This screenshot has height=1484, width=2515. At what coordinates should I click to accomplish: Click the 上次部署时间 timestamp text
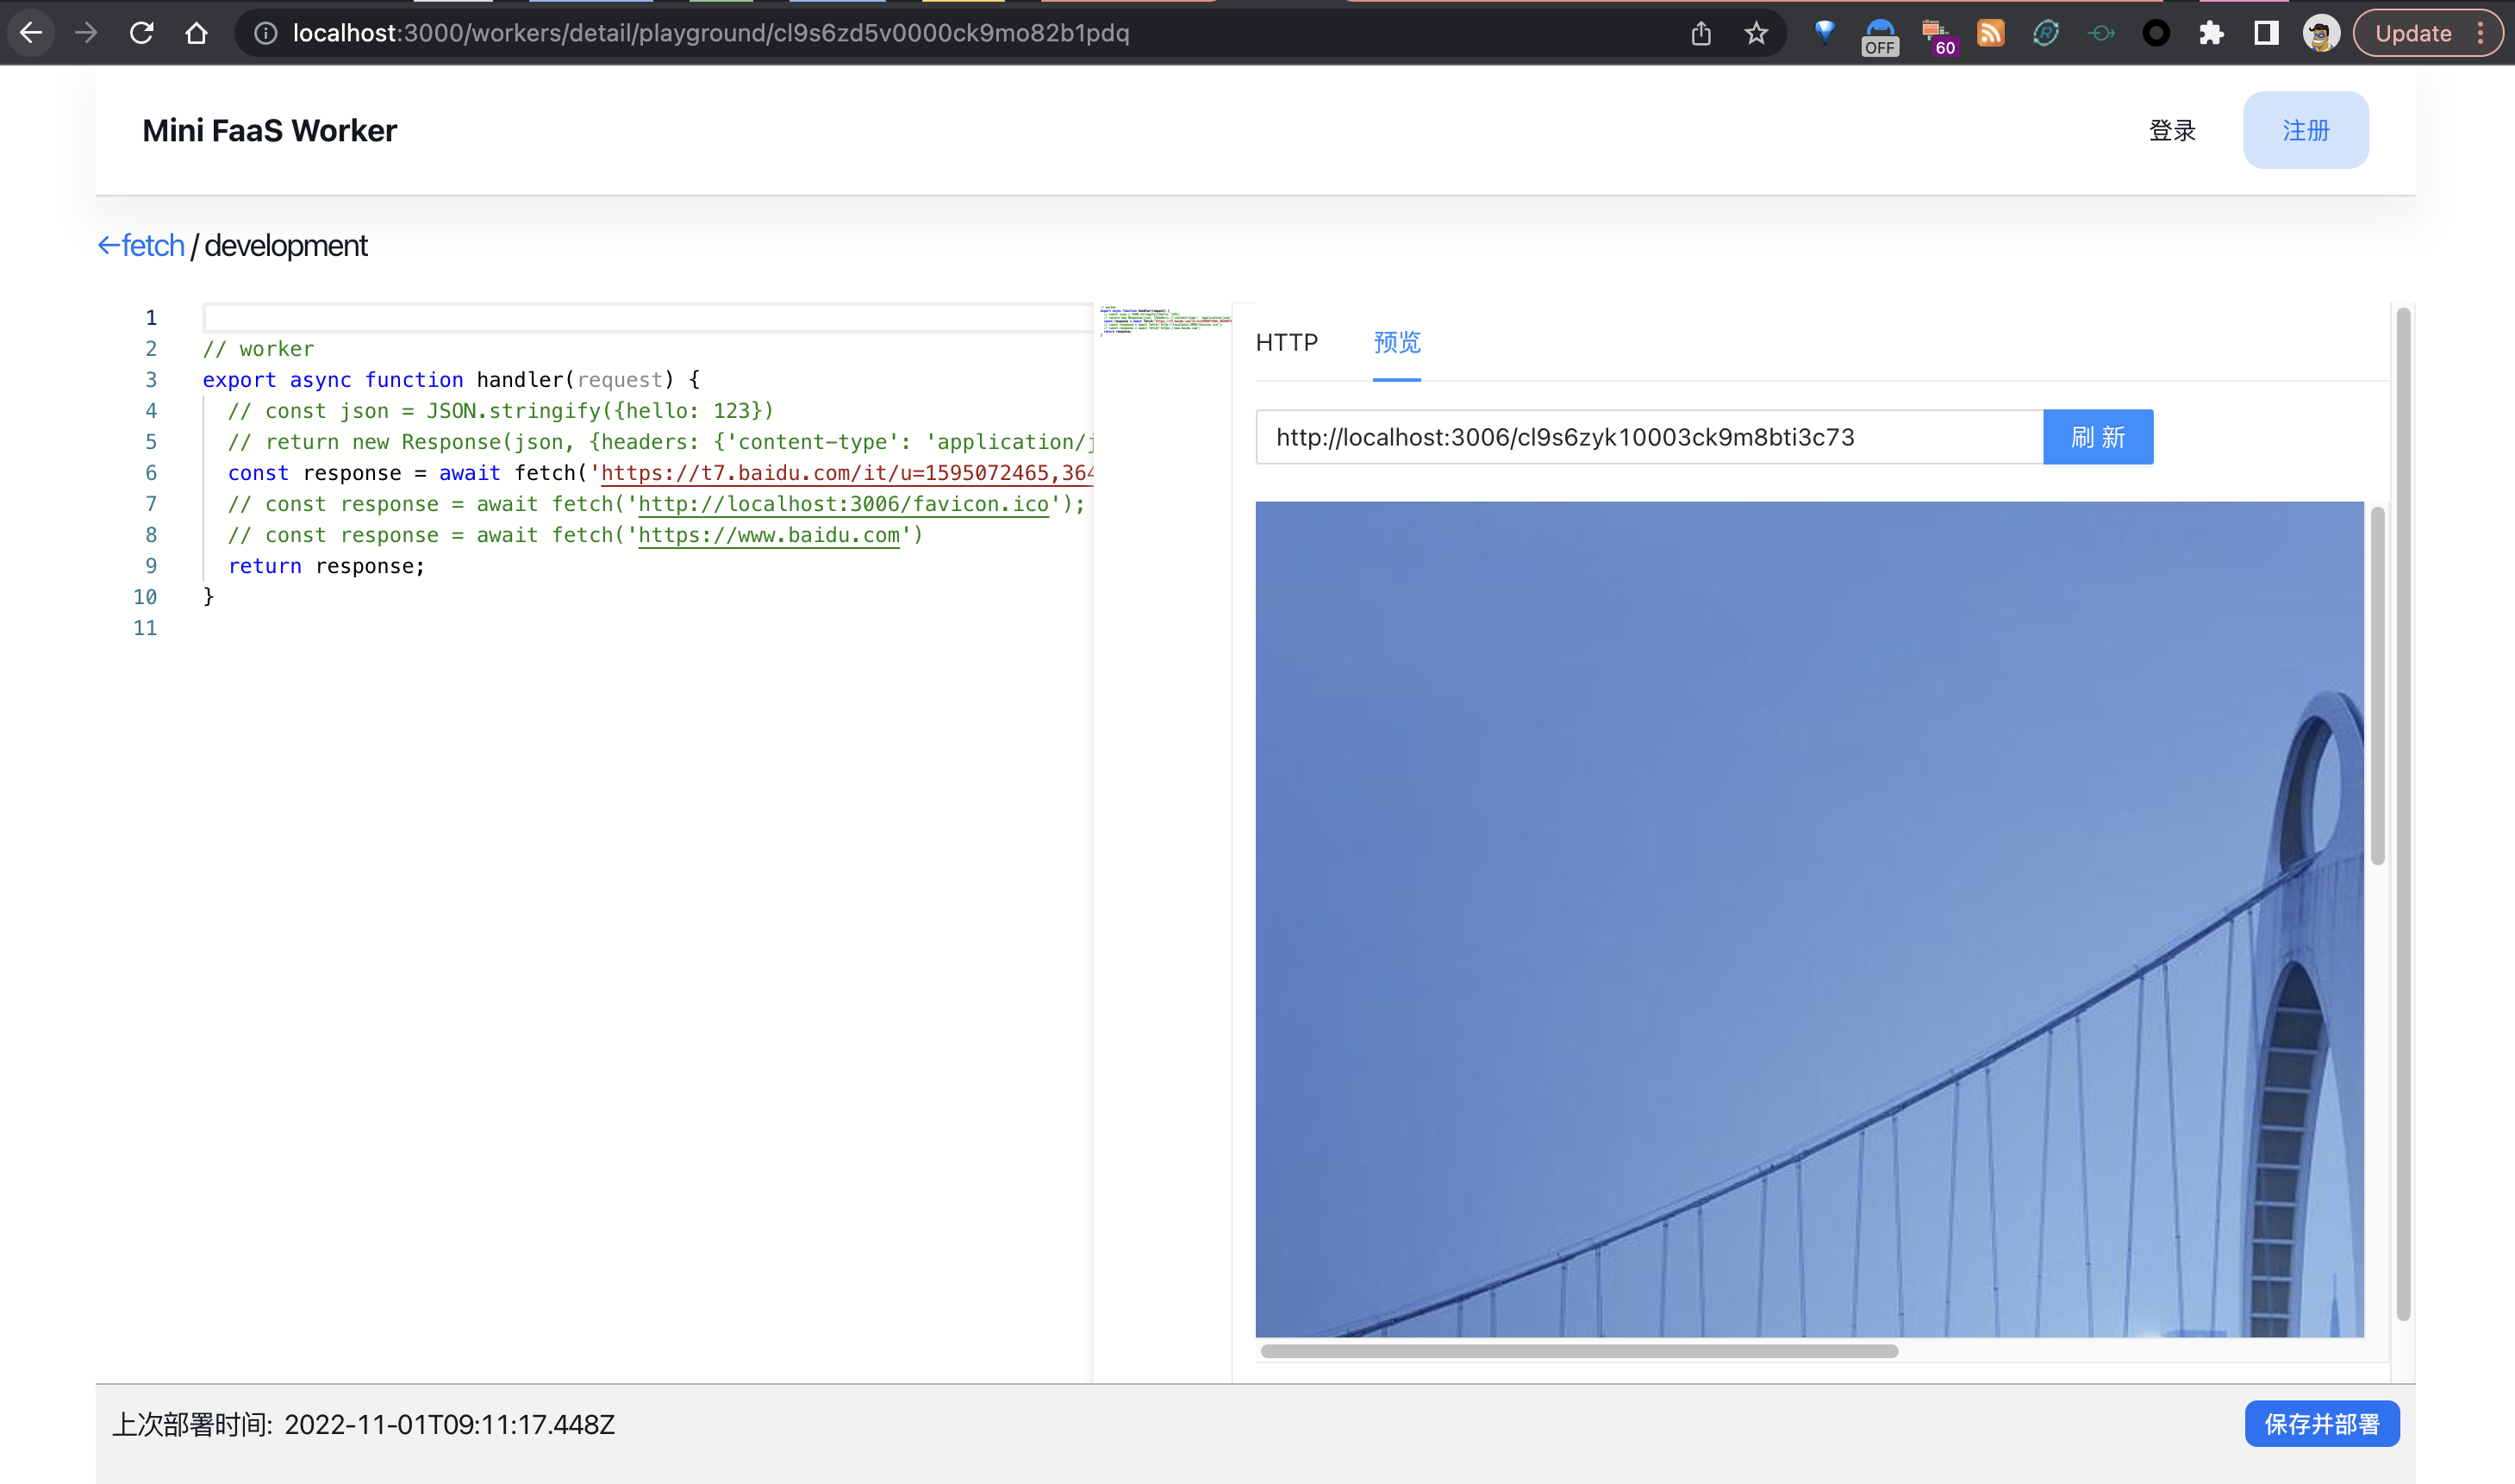click(x=363, y=1424)
